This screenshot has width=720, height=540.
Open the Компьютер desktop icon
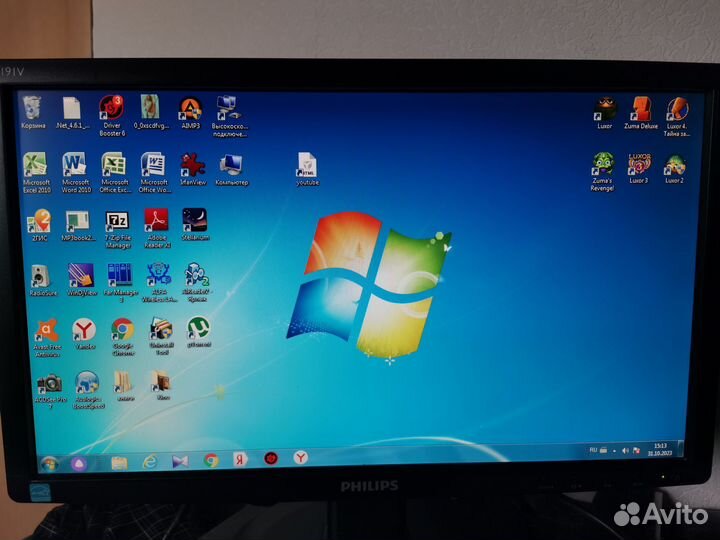click(231, 170)
